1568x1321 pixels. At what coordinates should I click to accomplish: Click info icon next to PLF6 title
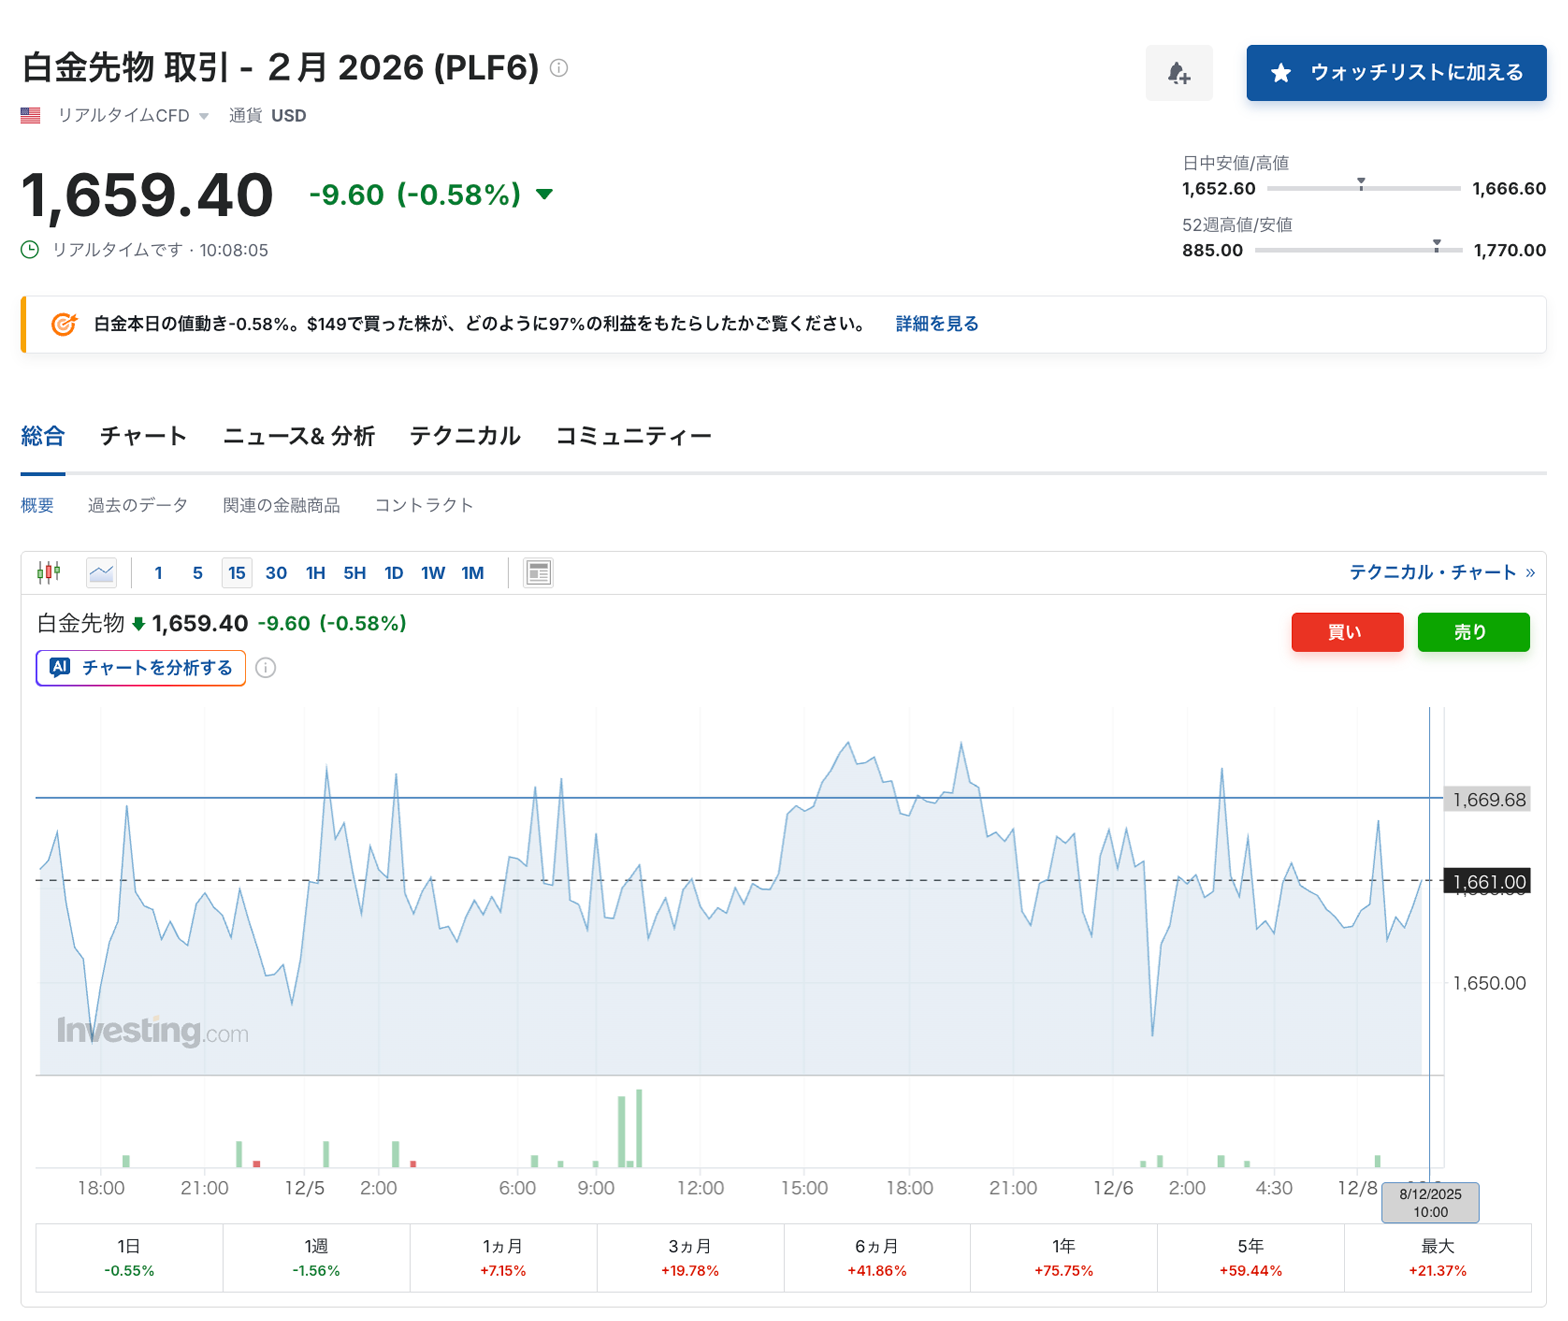pyautogui.click(x=559, y=68)
